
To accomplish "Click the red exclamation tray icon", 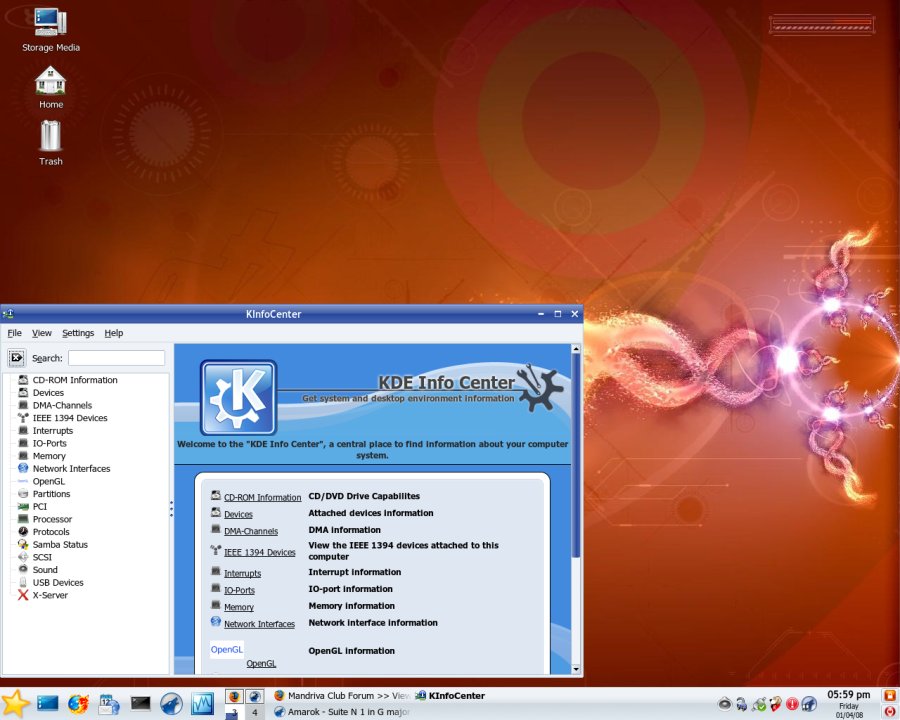I will 792,703.
